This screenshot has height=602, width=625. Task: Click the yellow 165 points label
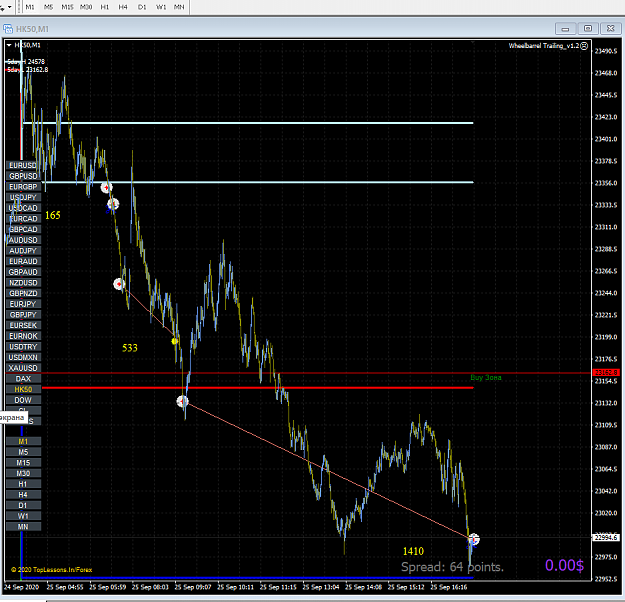[53, 215]
